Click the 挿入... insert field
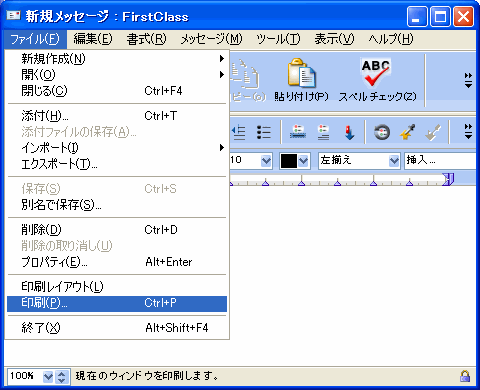Screen dimensions: 480x390 tap(440, 161)
